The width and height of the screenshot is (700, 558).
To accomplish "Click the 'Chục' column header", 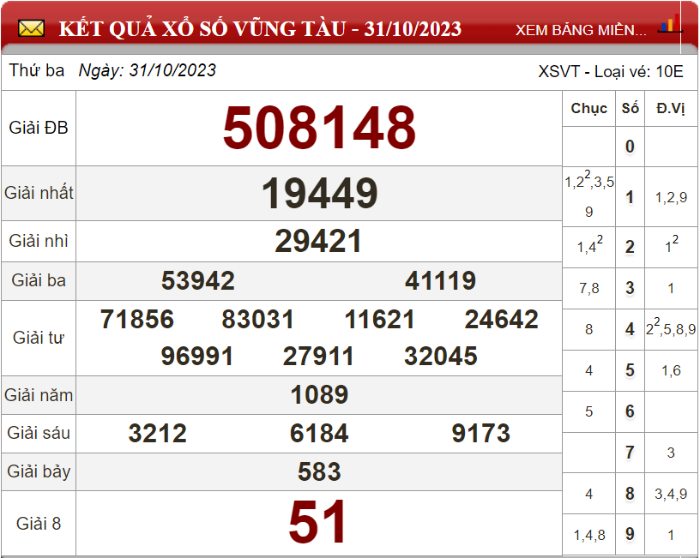I will click(589, 108).
